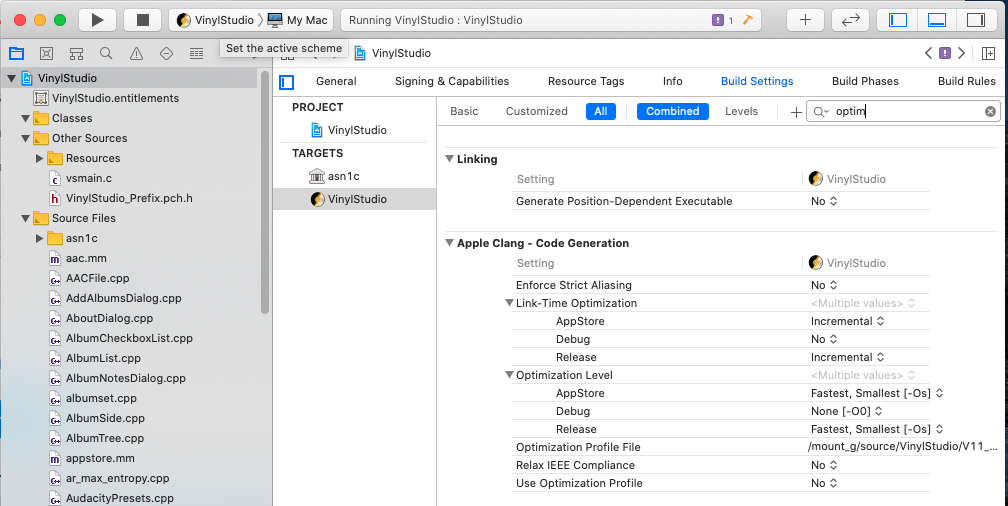Collapse the Apple Clang Code Generation section
Viewport: 1008px width, 506px height.
(449, 243)
